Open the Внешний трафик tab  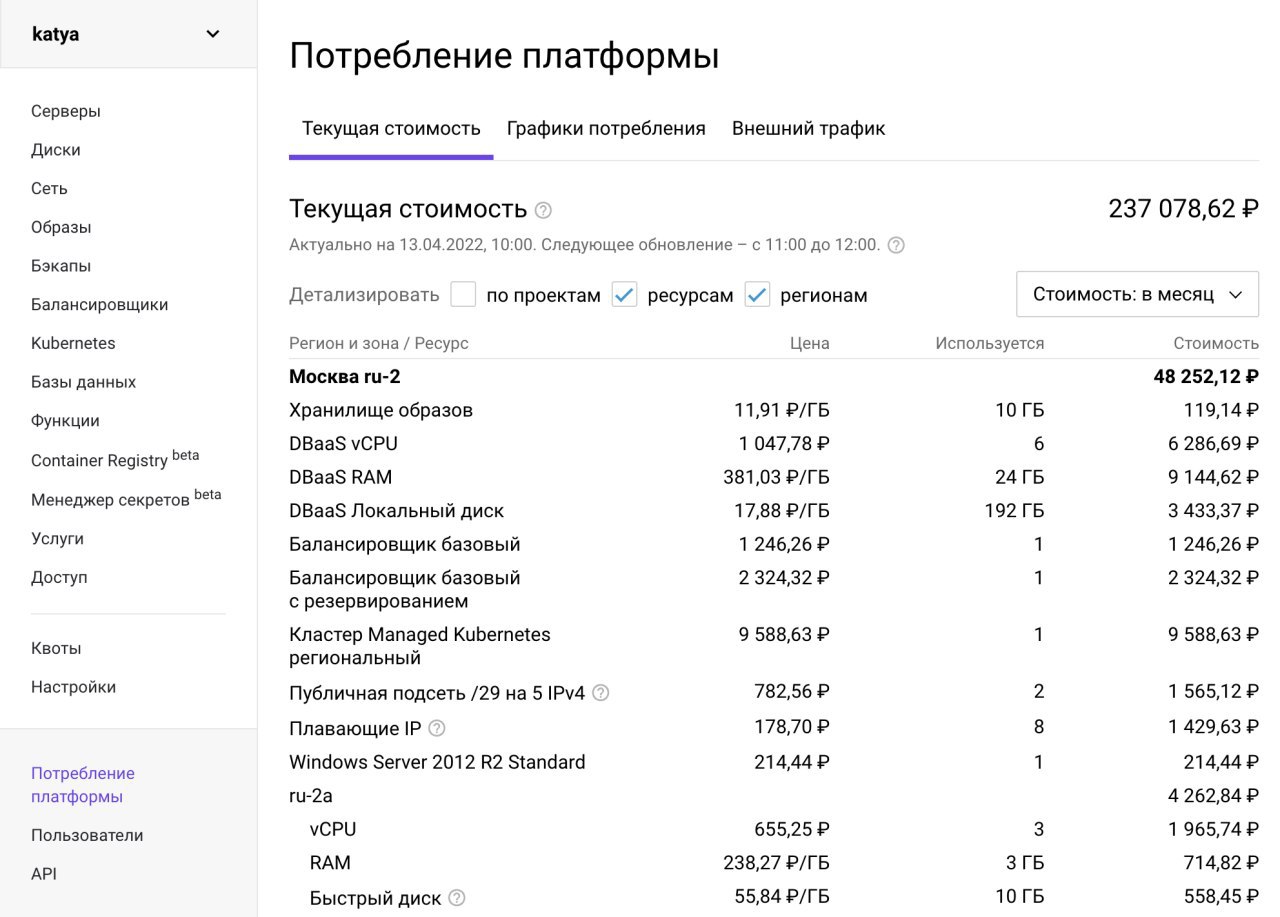click(807, 128)
